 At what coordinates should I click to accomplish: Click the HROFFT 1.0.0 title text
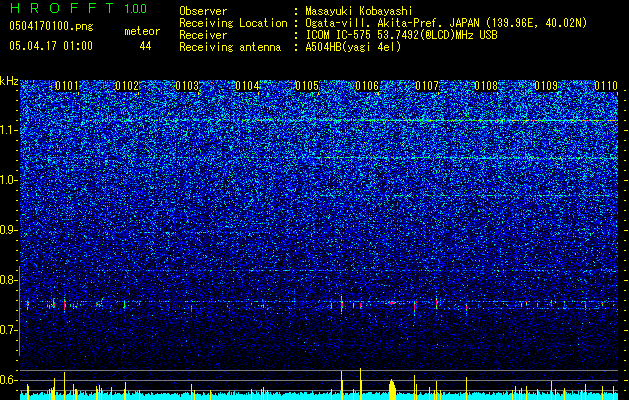point(78,8)
